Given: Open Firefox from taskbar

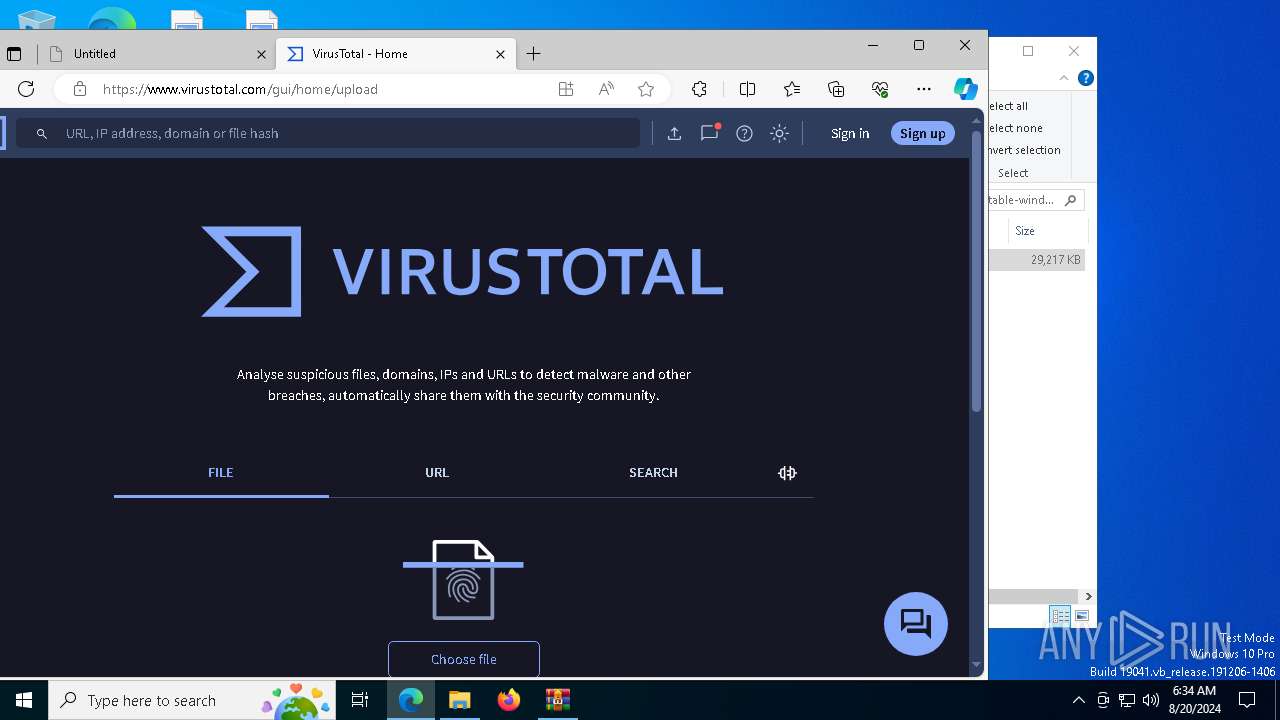Looking at the screenshot, I should [x=509, y=700].
